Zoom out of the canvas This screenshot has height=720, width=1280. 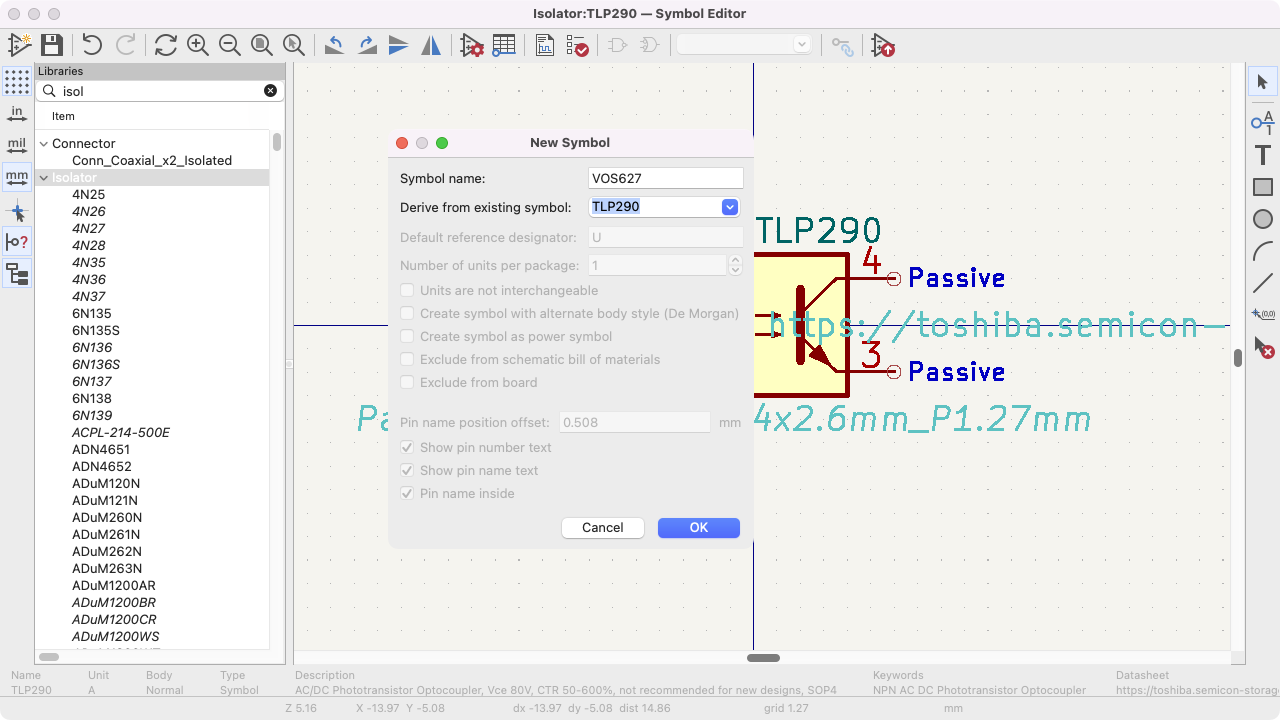coord(229,45)
